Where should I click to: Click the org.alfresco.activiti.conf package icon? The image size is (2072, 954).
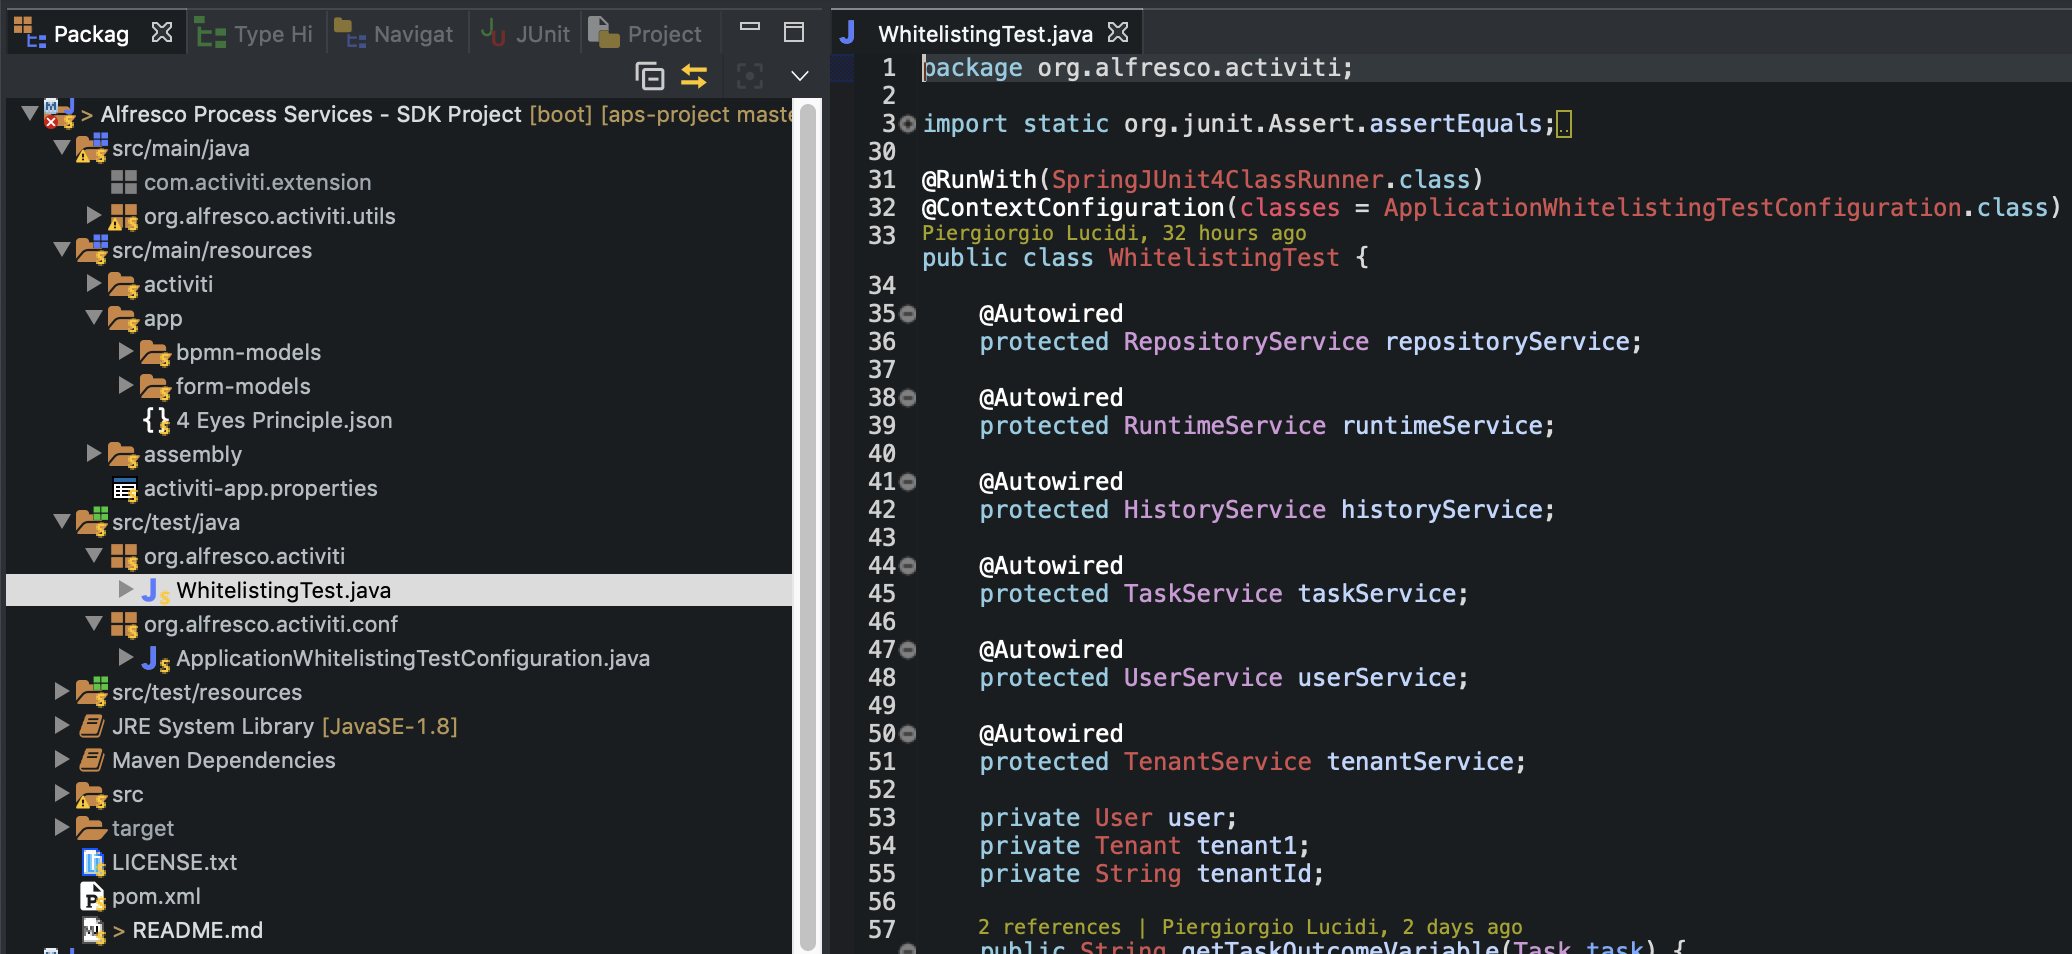(124, 625)
